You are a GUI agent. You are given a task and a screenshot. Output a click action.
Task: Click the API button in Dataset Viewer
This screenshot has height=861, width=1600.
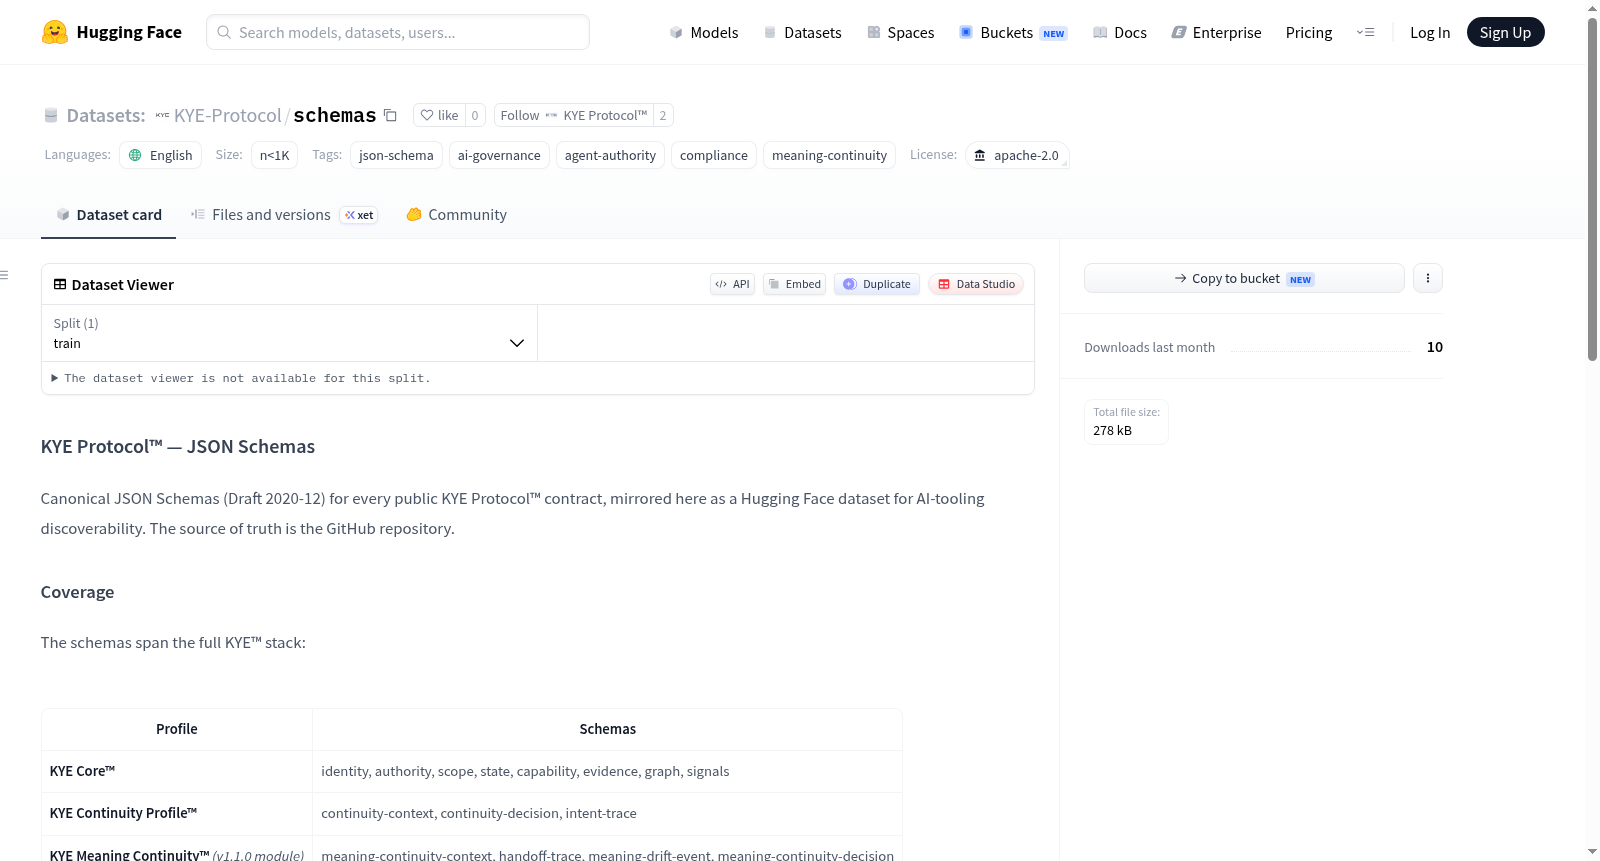(732, 284)
